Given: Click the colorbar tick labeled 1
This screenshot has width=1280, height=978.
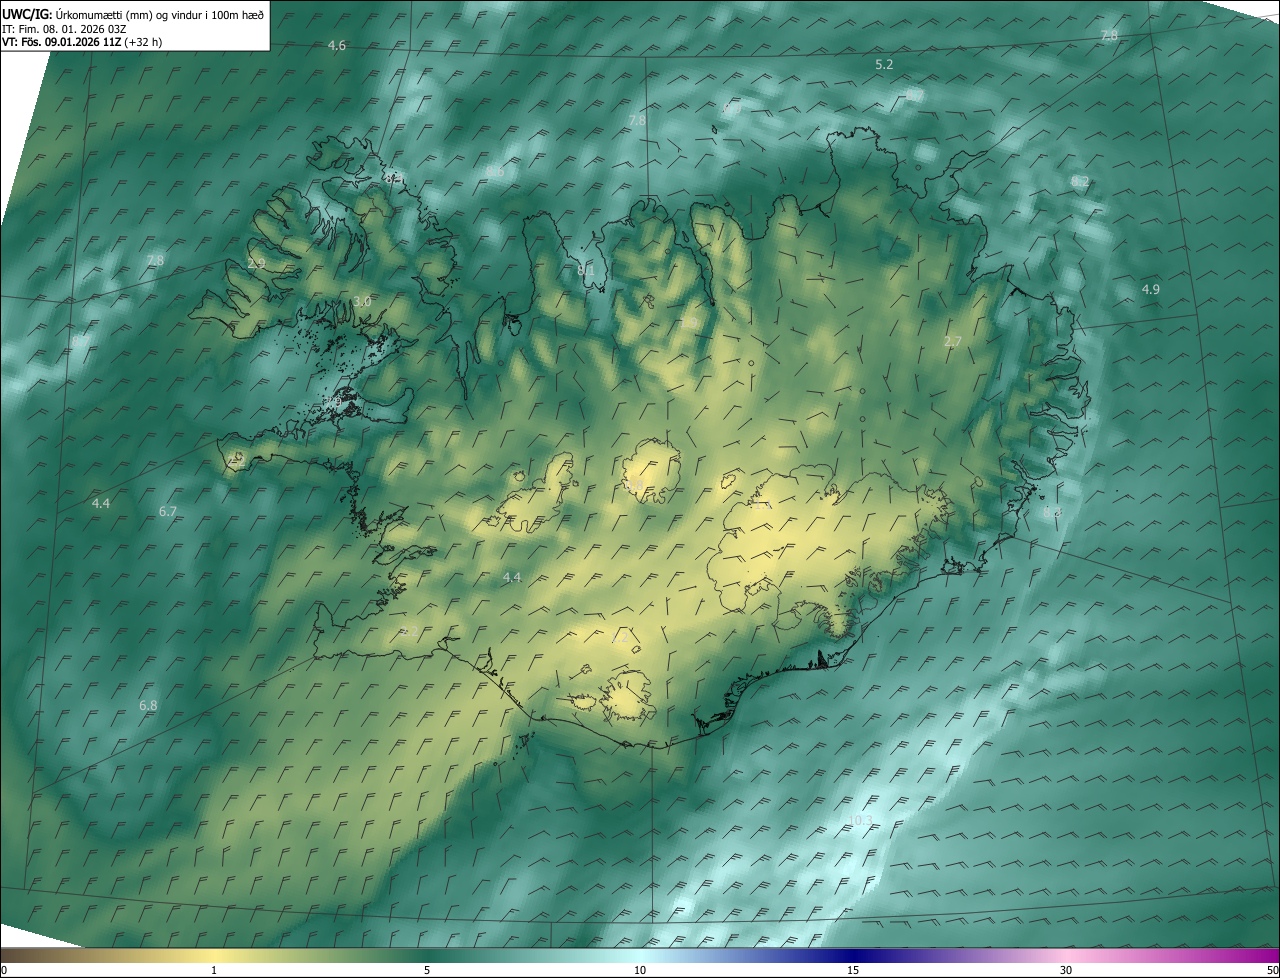Looking at the screenshot, I should (214, 970).
